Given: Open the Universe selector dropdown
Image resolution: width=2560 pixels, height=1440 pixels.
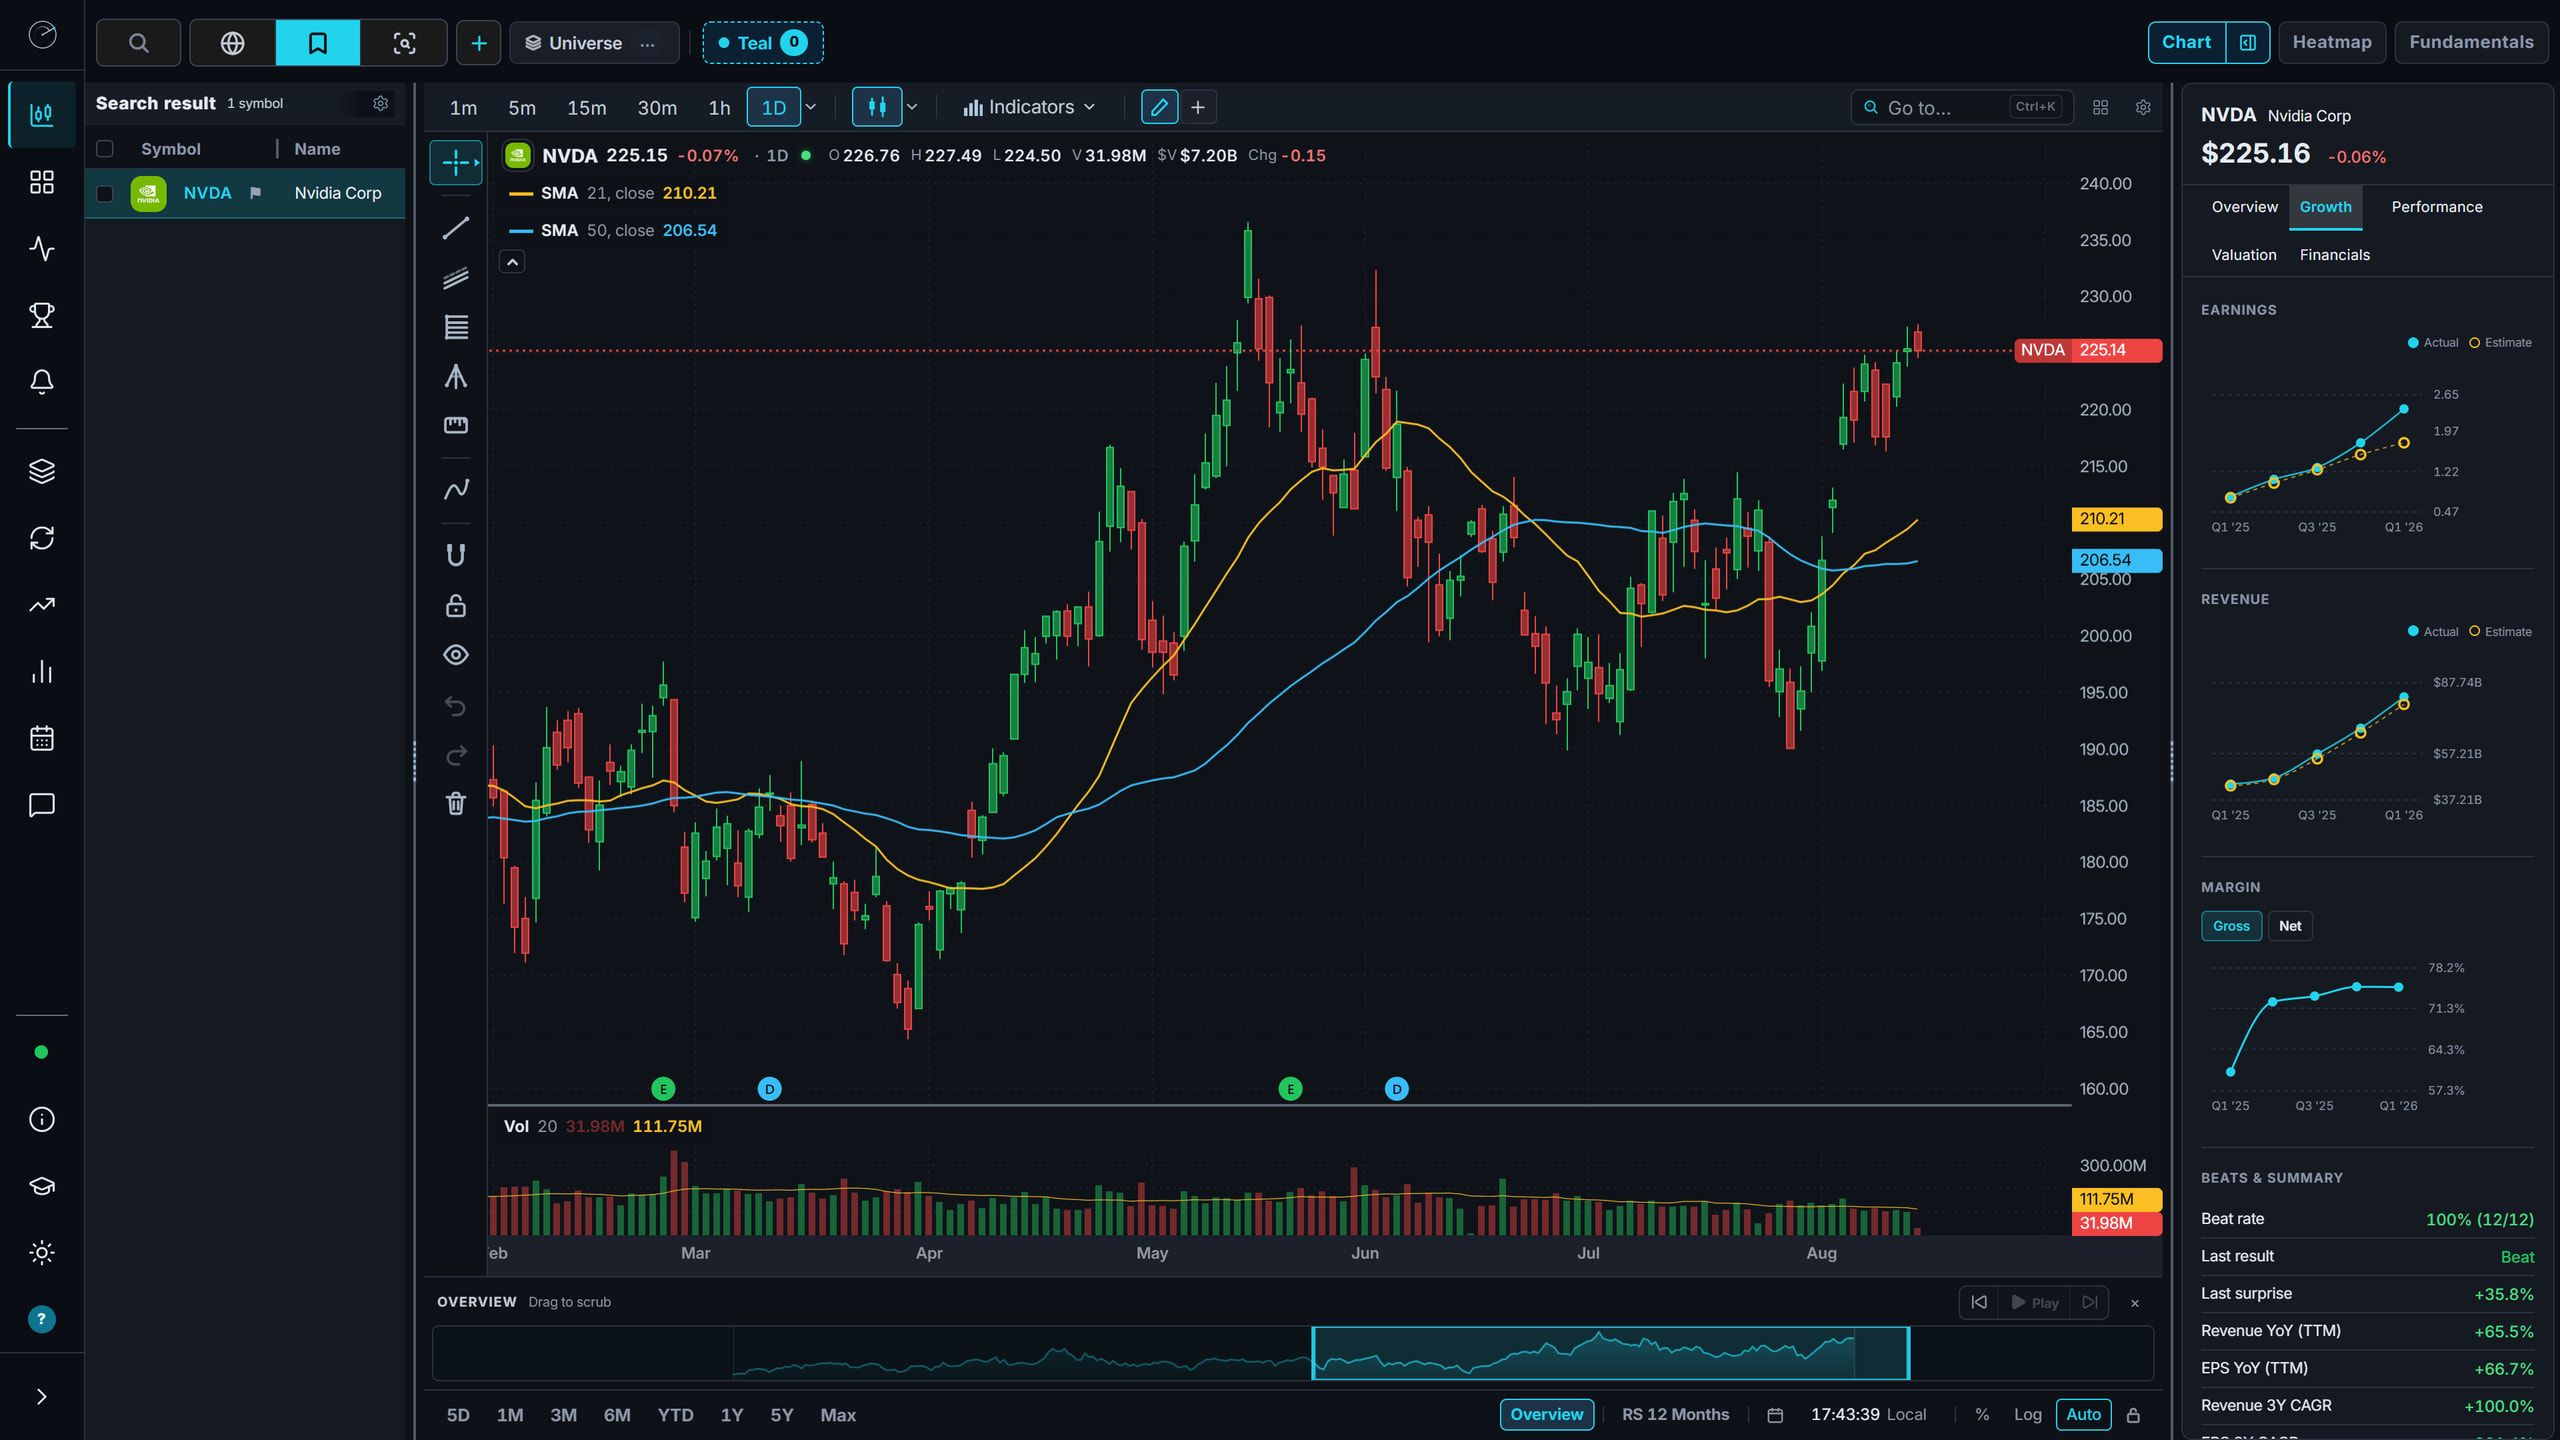Looking at the screenshot, I should click(574, 43).
